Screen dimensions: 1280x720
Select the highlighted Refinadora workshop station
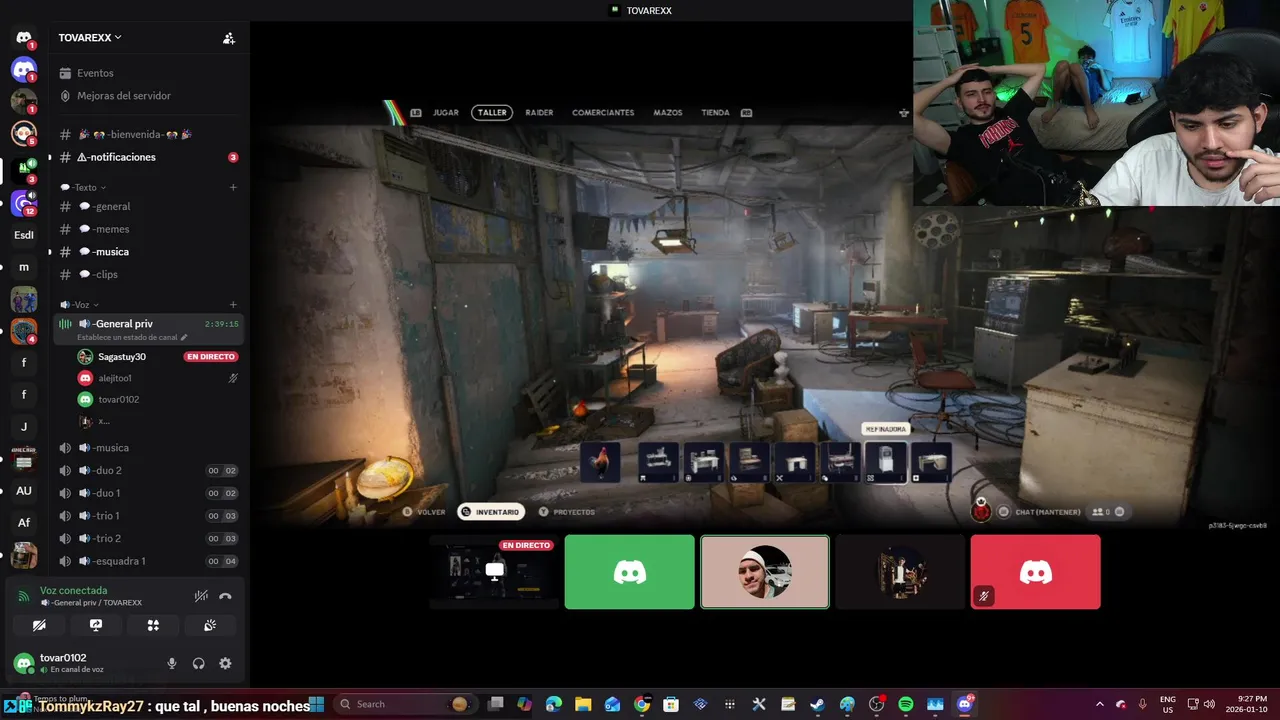885,462
